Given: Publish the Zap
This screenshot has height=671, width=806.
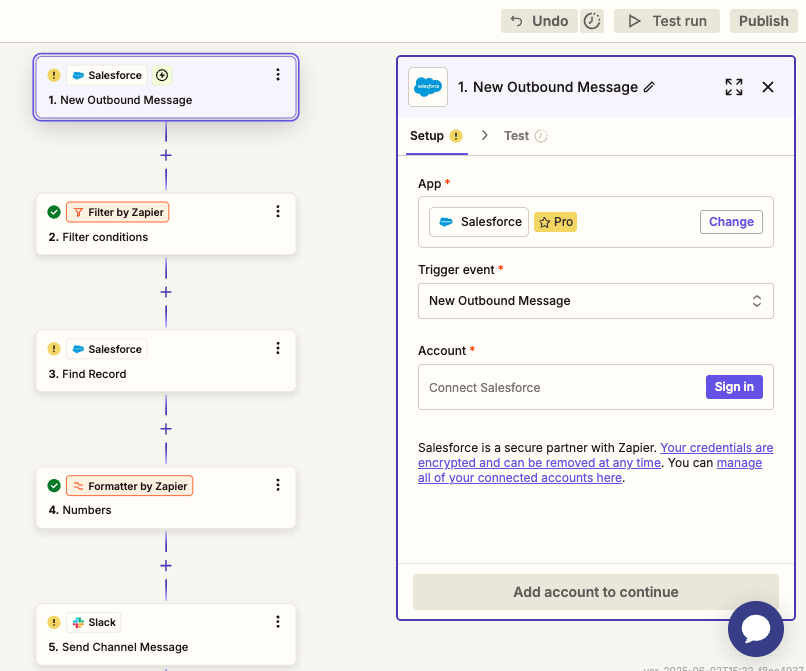Looking at the screenshot, I should [763, 21].
